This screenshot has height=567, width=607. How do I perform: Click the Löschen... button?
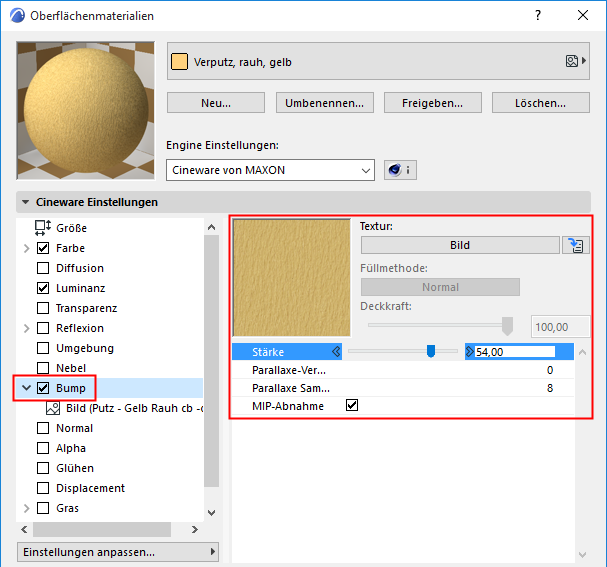pos(540,103)
